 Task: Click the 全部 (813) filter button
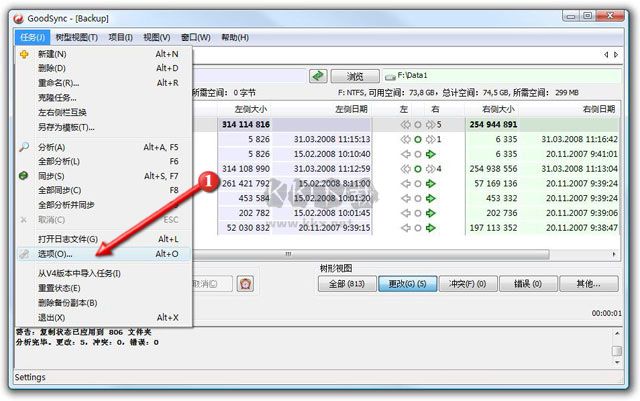pyautogui.click(x=347, y=284)
